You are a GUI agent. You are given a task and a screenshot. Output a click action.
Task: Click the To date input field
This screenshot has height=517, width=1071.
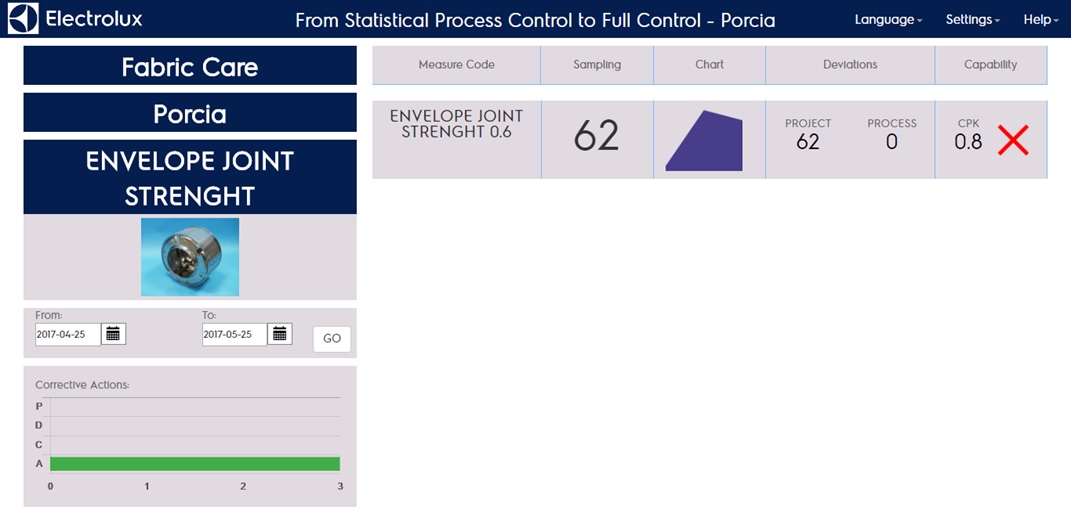[234, 335]
